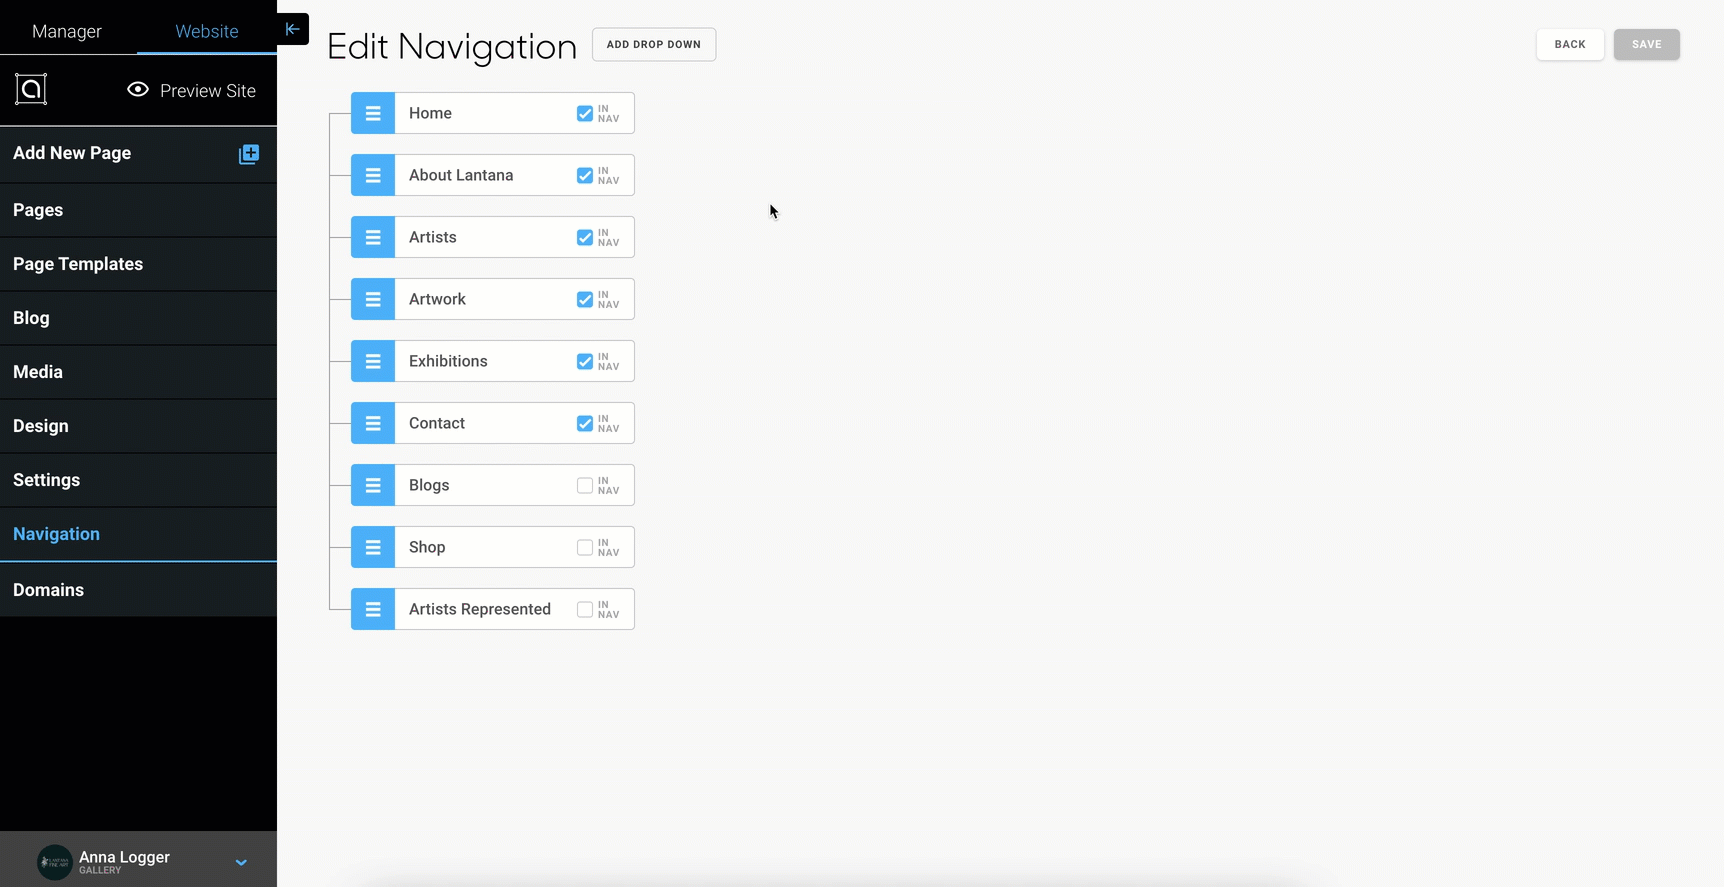Viewport: 1724px width, 887px height.
Task: Click the Exhibitions row drag handle icon
Action: pos(373,361)
